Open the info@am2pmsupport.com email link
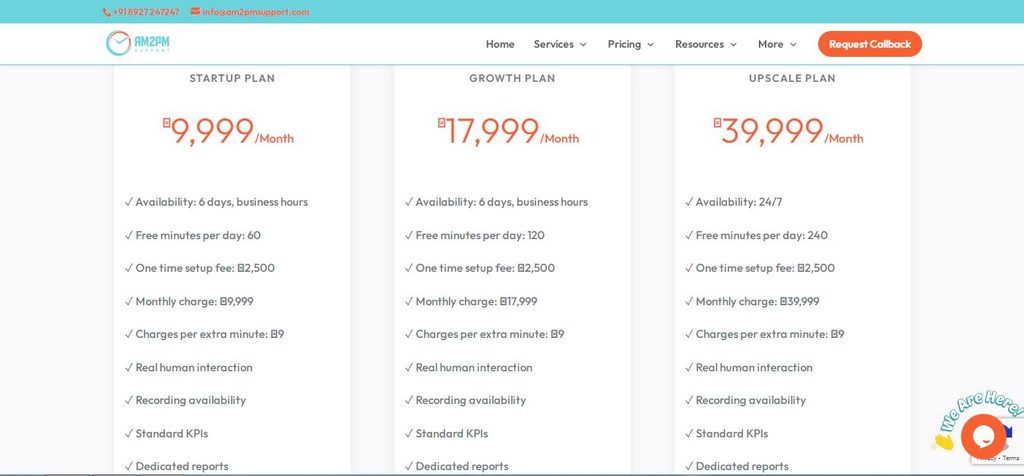1024x476 pixels. (255, 12)
